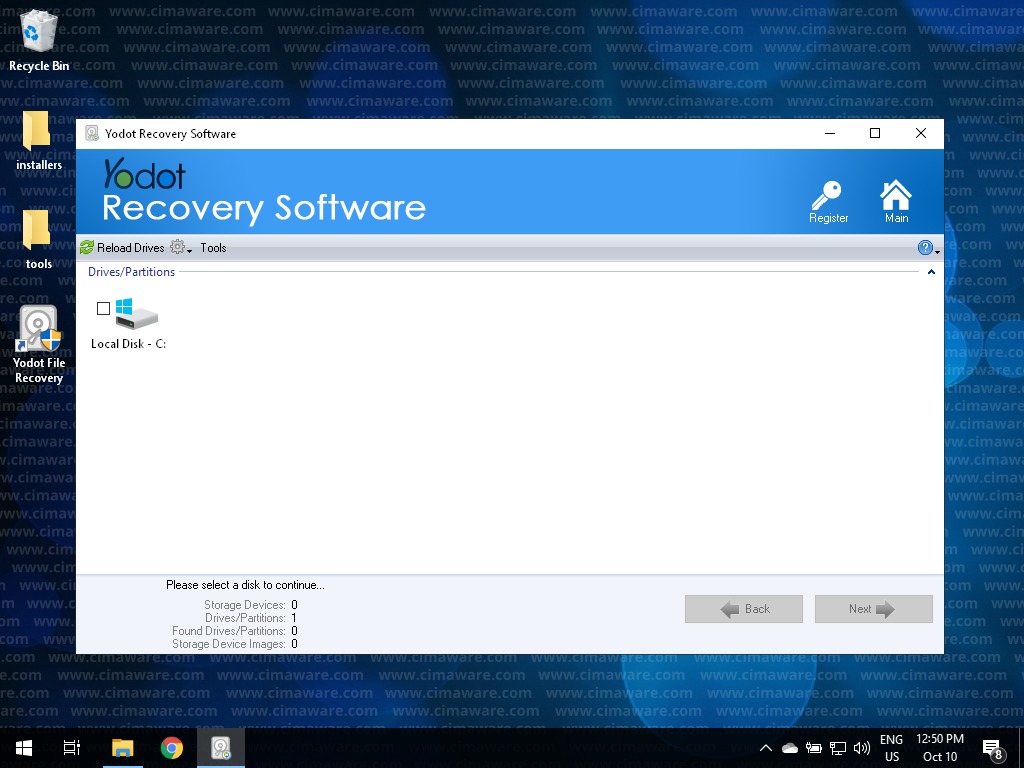Go to the Main home screen
1024x768 pixels.
click(x=895, y=202)
